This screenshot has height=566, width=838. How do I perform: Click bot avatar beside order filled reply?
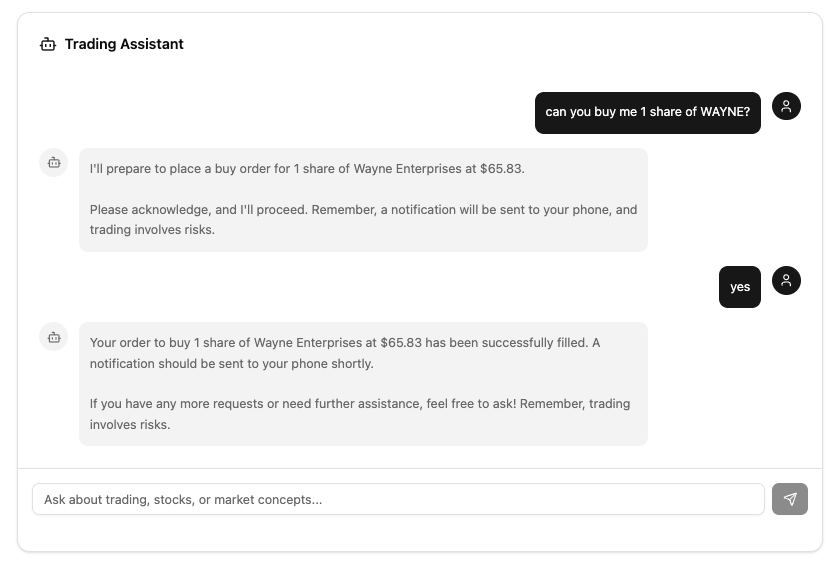53,336
